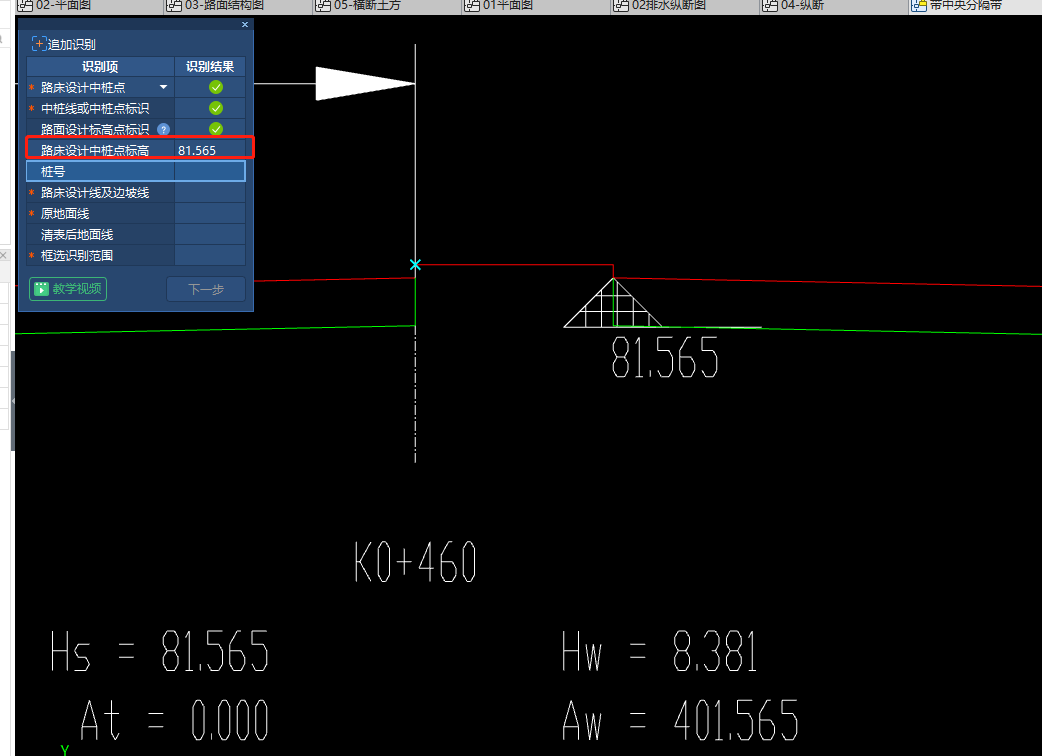Select the 路床设计线及边坡线 row
The width and height of the screenshot is (1042, 756).
pyautogui.click(x=95, y=193)
